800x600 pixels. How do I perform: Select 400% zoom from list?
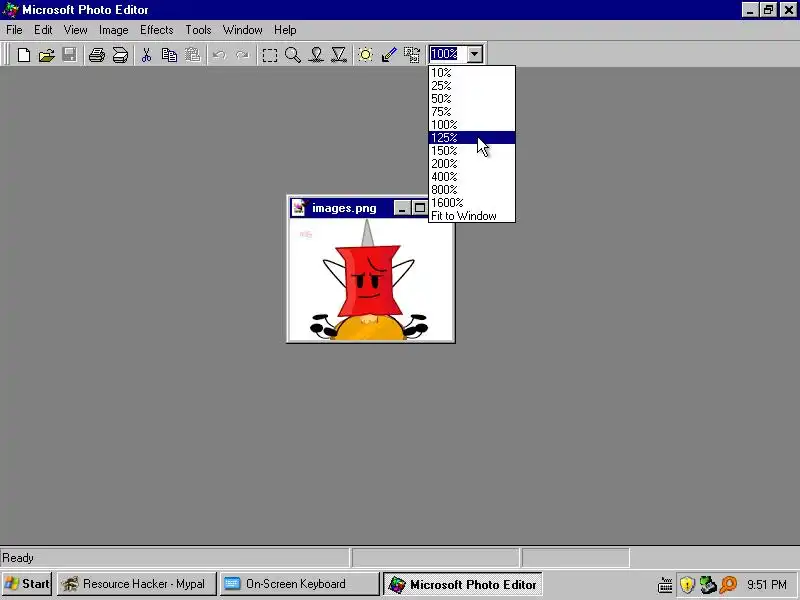[x=471, y=177]
